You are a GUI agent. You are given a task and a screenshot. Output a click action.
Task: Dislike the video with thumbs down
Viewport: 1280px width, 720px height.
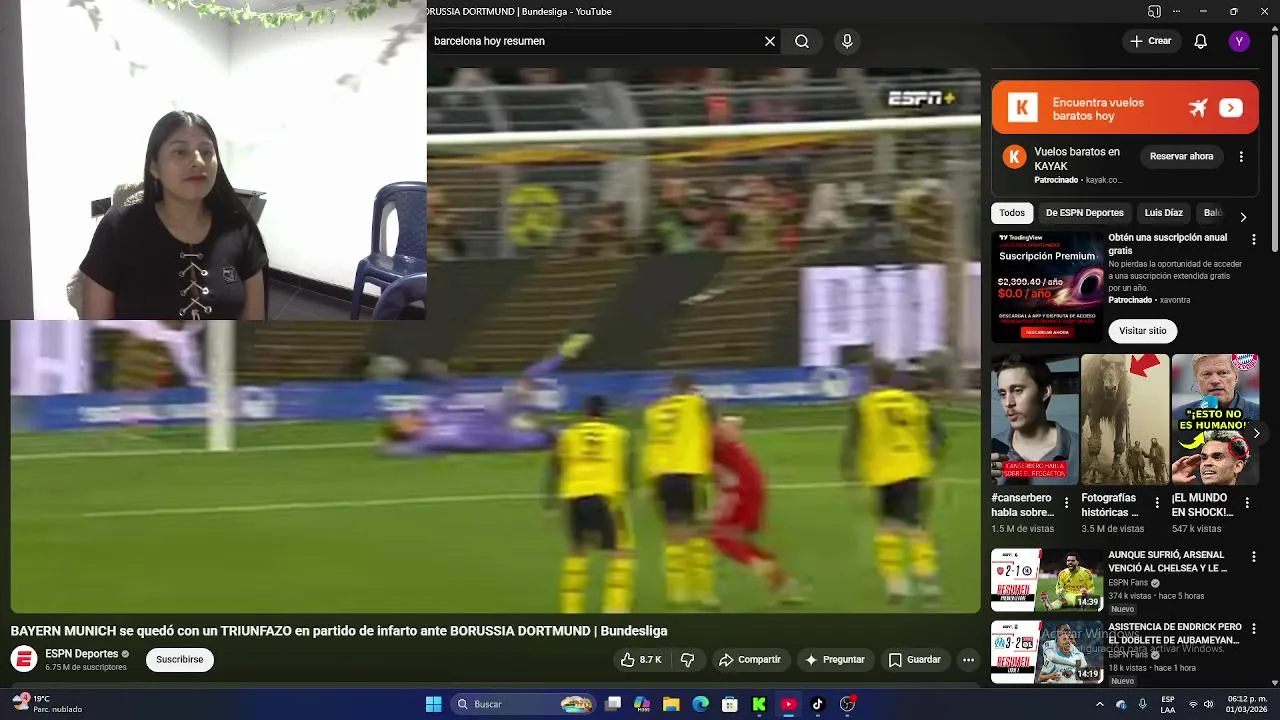point(688,660)
